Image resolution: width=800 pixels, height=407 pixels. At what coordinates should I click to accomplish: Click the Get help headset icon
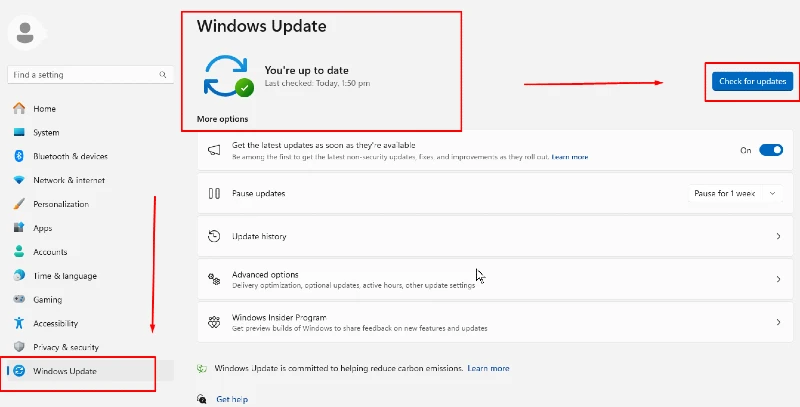[x=202, y=399]
